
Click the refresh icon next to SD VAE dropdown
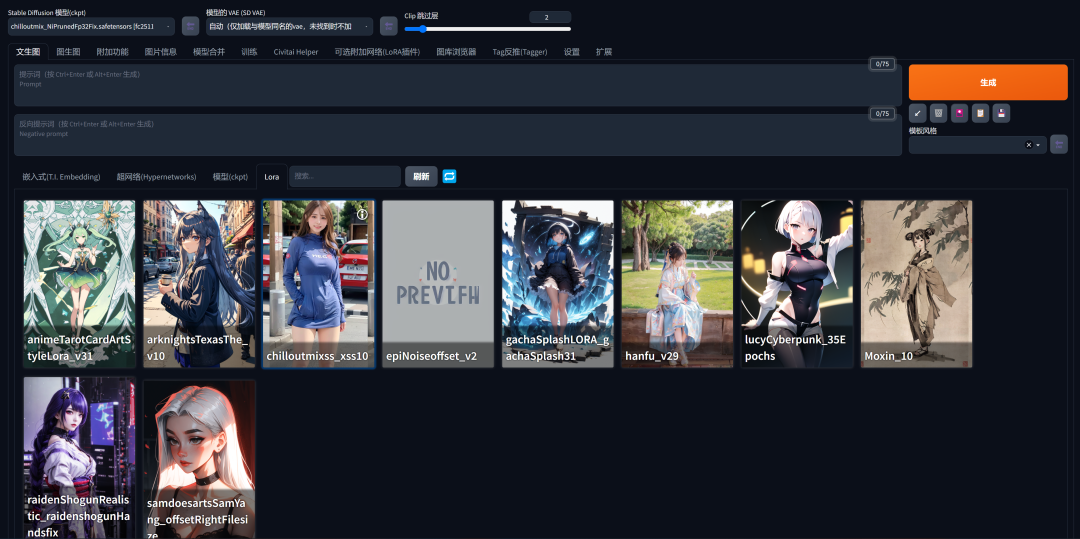388,26
